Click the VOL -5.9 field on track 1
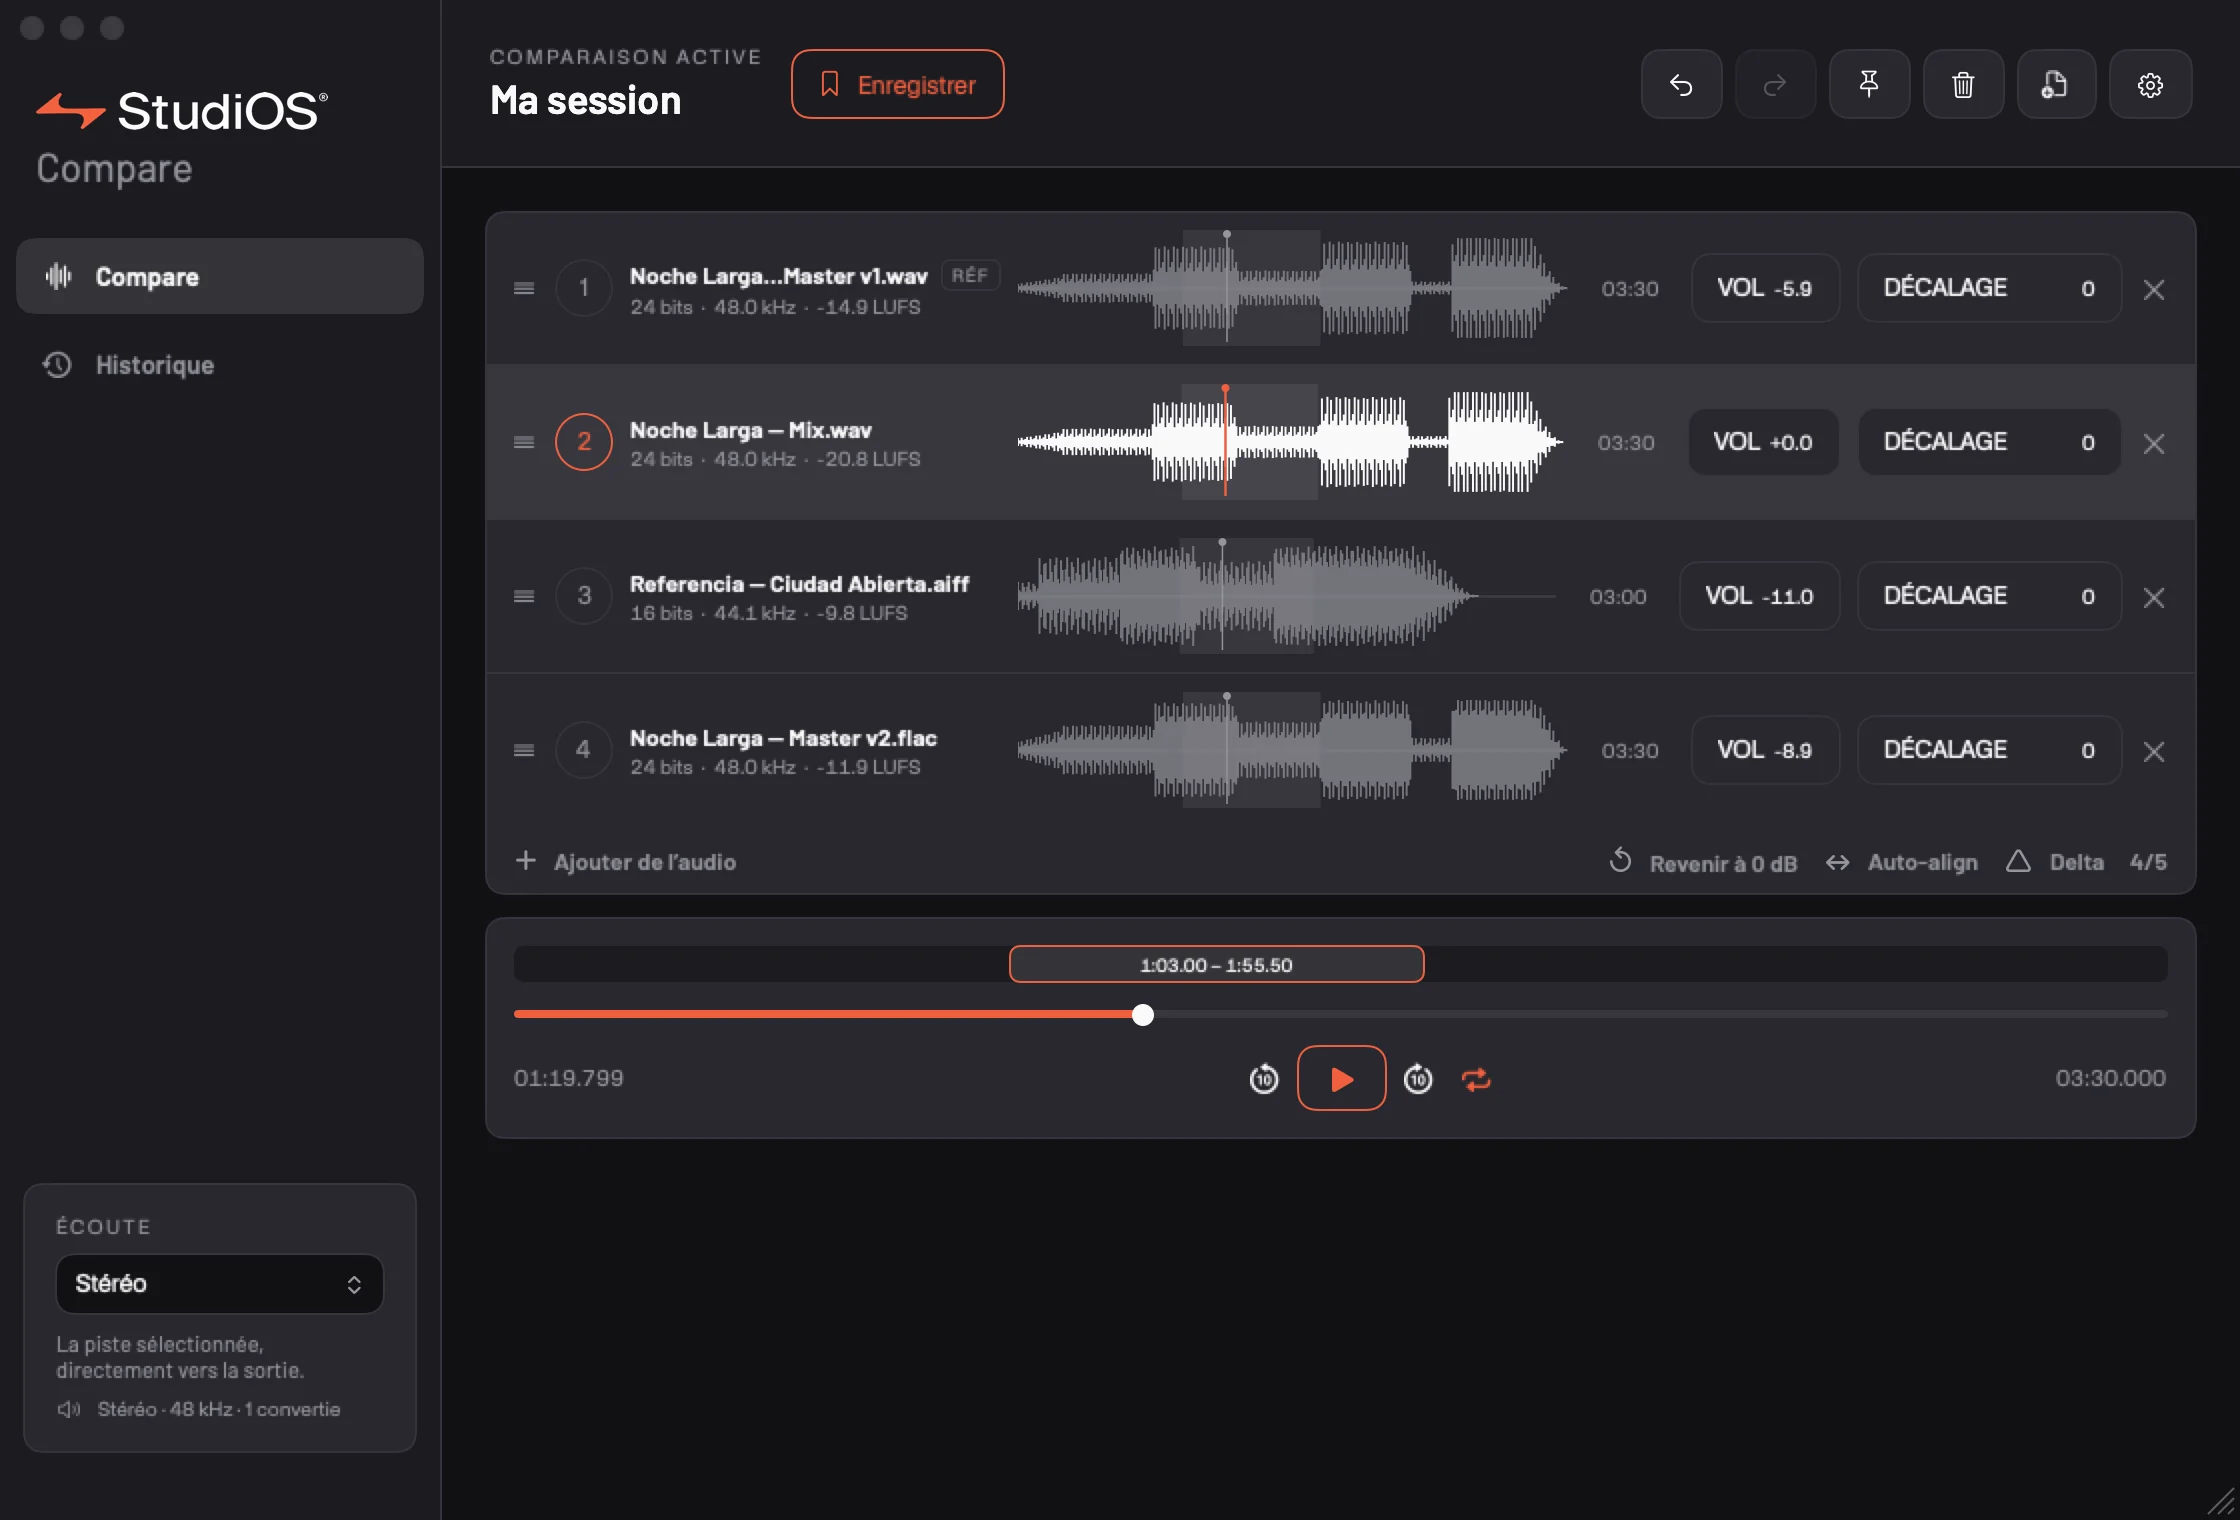 click(x=1765, y=288)
